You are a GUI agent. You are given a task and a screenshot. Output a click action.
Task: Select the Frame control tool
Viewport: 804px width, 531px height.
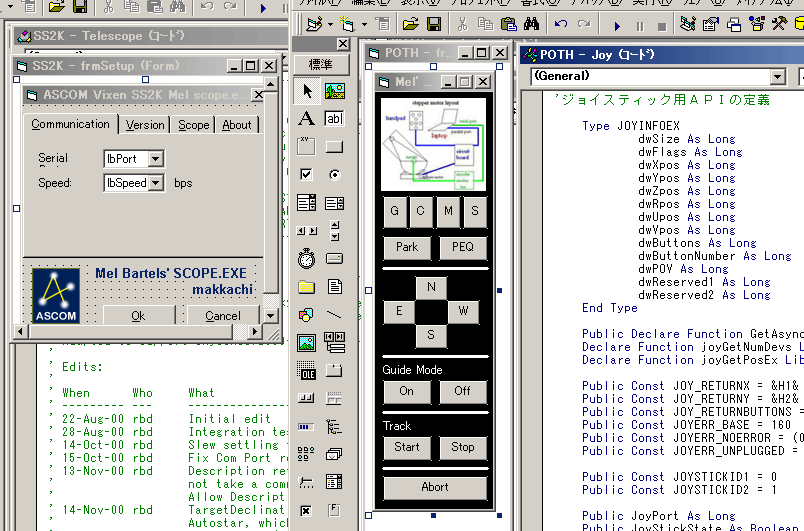tap(307, 147)
